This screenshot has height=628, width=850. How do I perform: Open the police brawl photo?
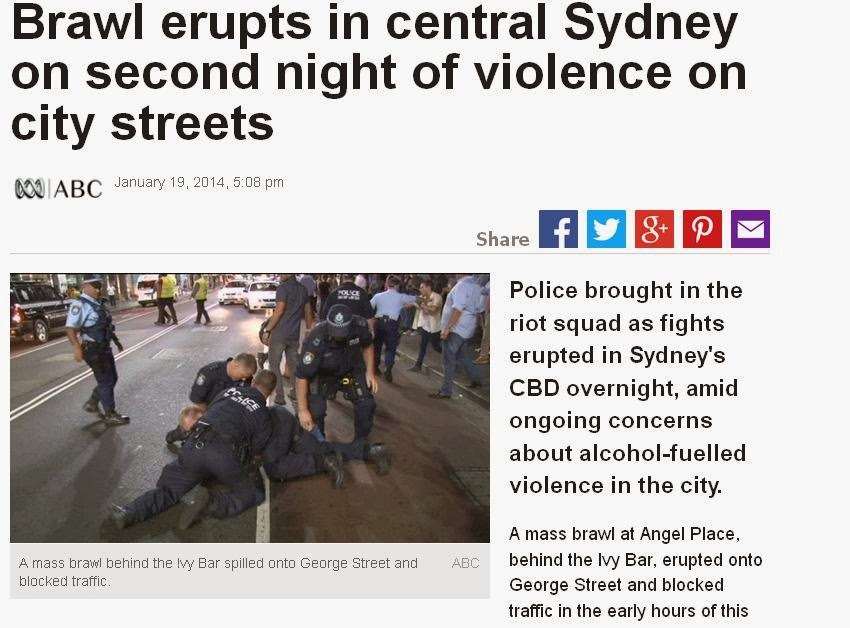tap(250, 408)
